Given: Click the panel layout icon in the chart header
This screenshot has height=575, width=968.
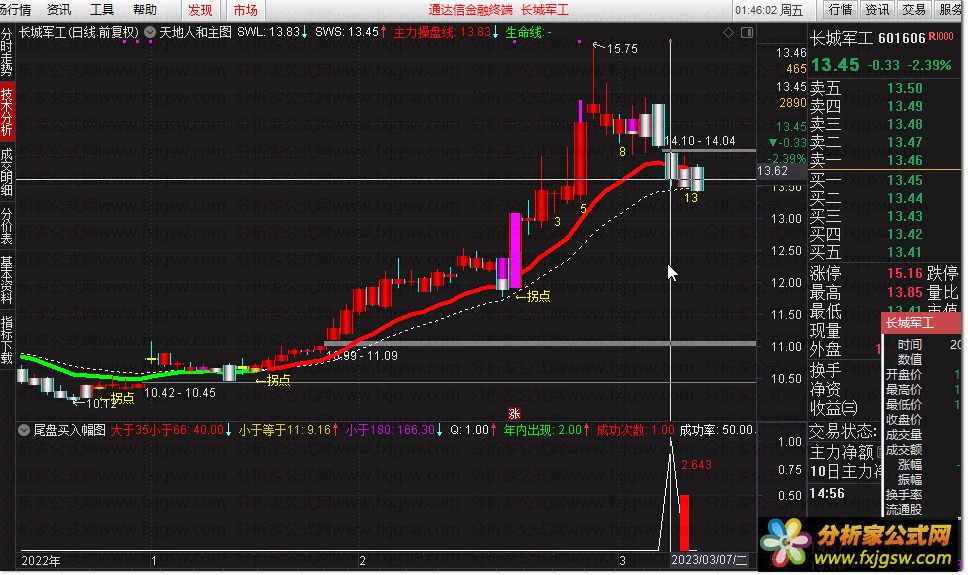Looking at the screenshot, I should tap(747, 33).
